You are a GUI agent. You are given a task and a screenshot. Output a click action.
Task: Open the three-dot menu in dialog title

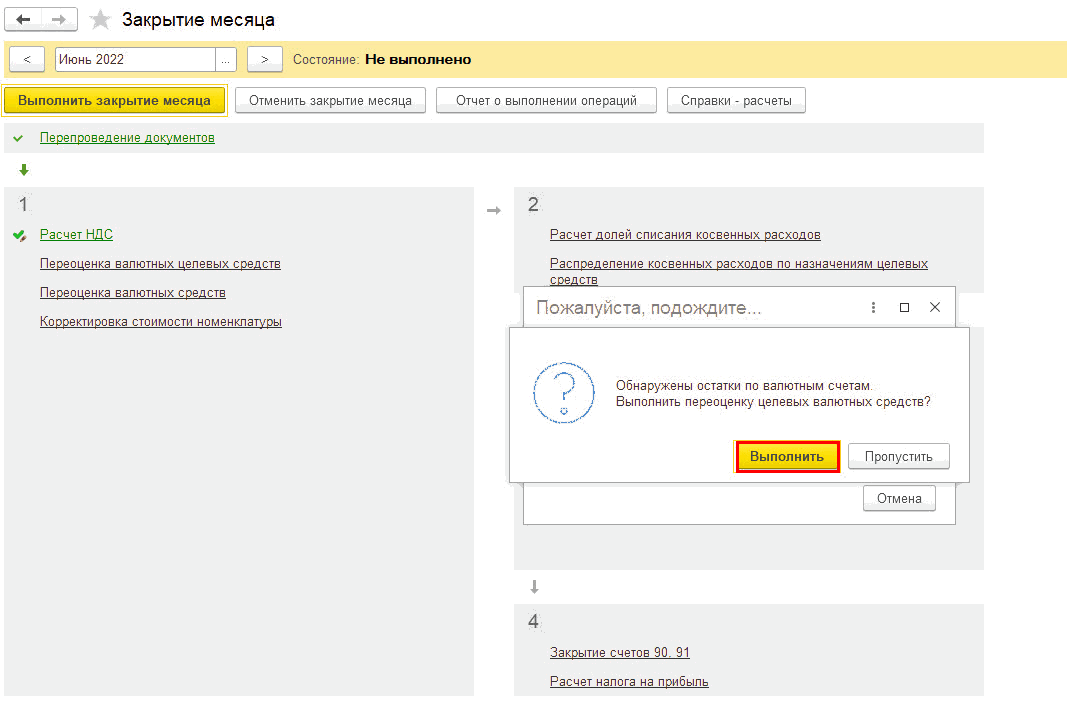pos(873,308)
